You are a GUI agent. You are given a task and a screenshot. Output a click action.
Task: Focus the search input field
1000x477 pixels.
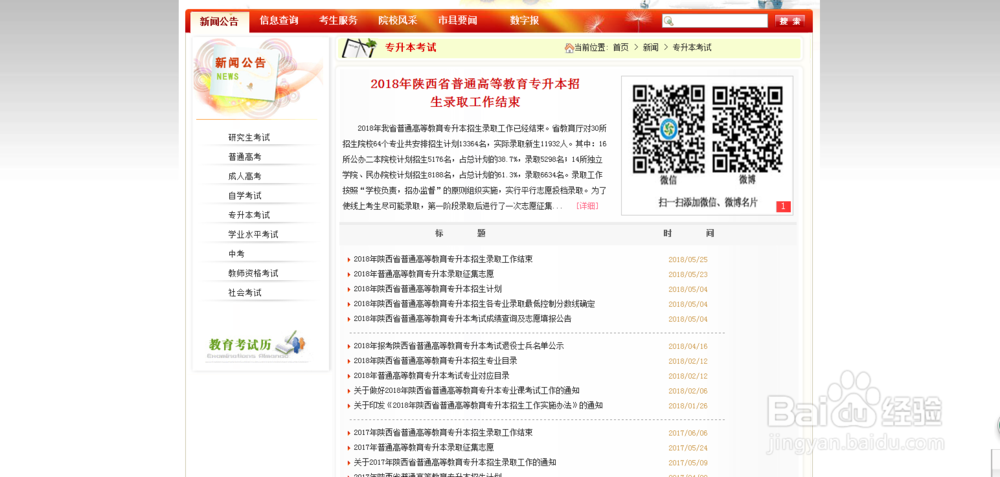(x=714, y=21)
